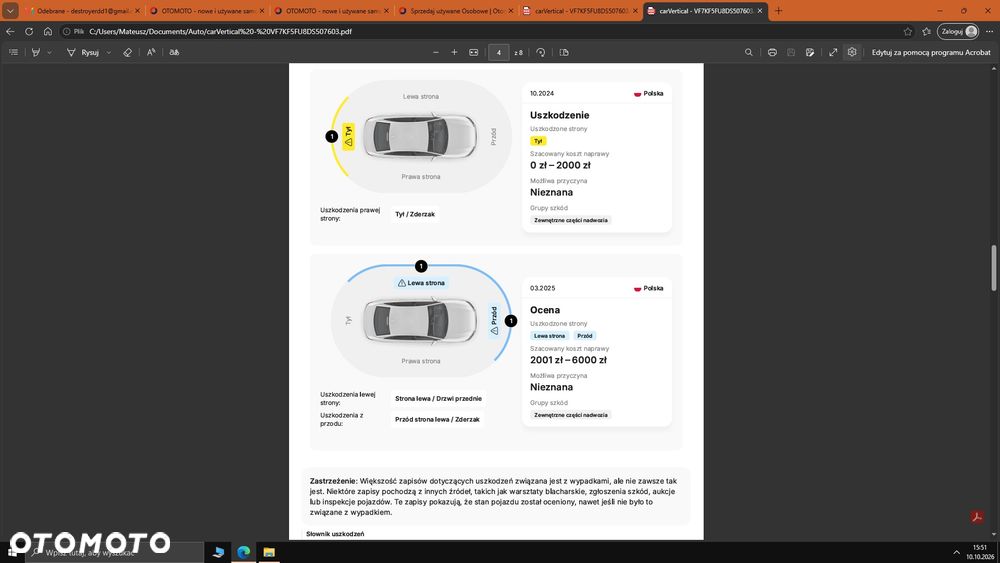Click the Przód strona lewa / Zderzak label
The image size is (1000, 563).
tap(437, 420)
